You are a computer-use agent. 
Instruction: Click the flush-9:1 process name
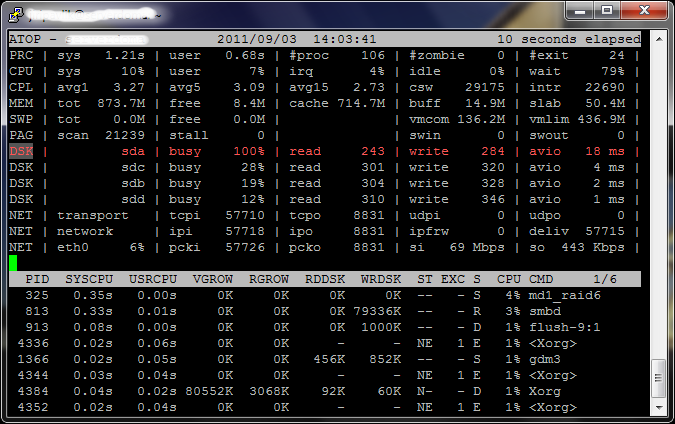point(565,327)
